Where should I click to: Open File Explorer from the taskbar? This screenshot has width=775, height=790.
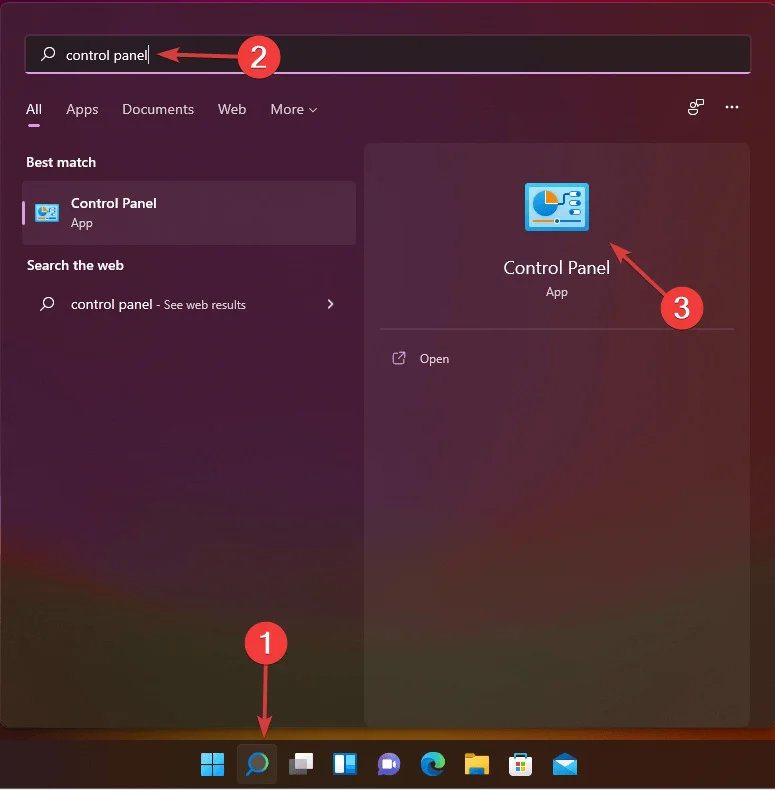[477, 764]
